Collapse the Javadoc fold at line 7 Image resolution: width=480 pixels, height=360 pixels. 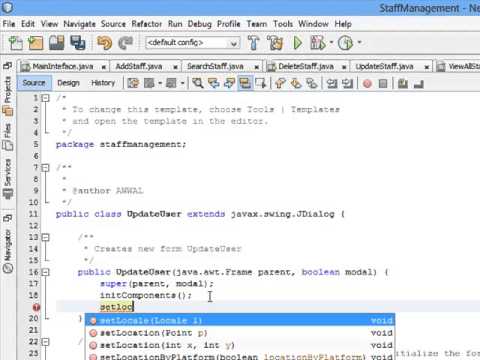pyautogui.click(x=46, y=168)
